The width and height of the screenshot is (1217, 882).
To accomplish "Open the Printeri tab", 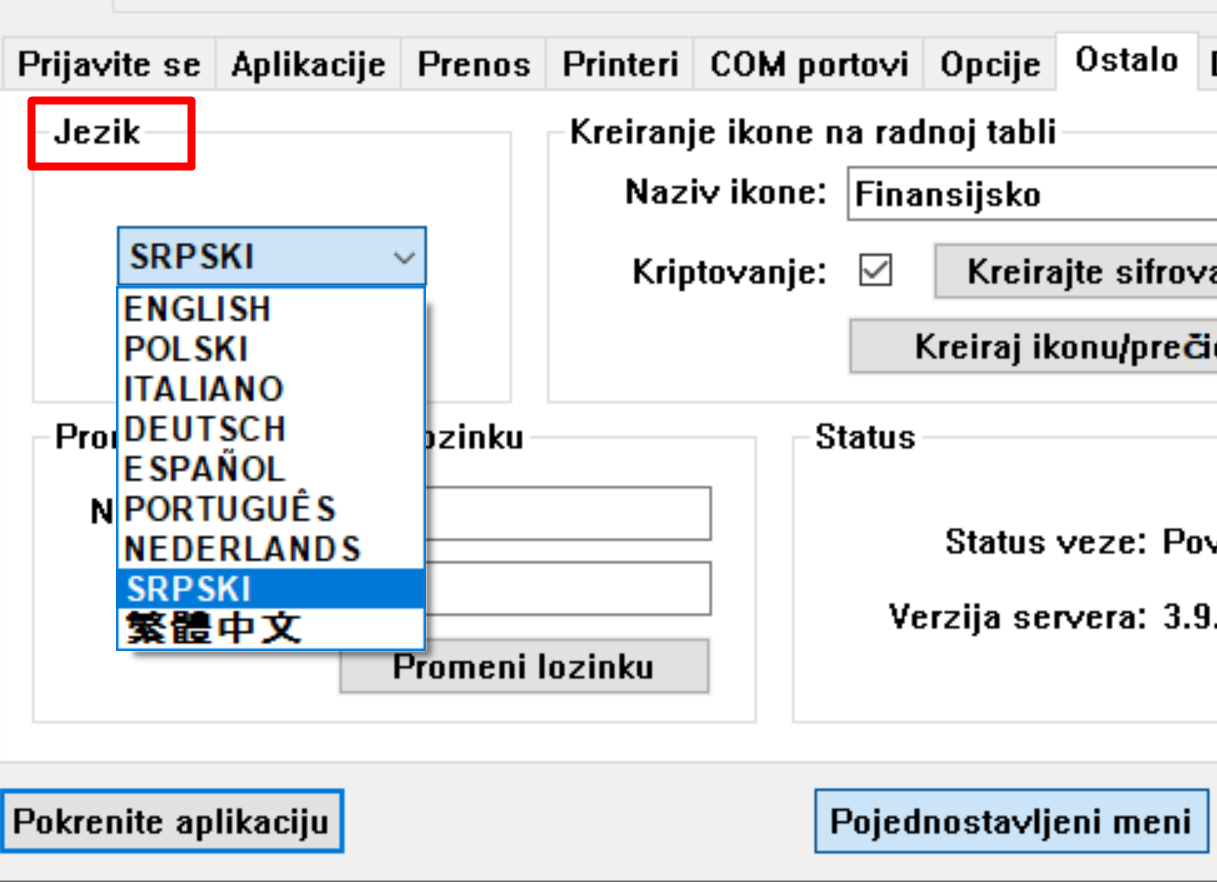I will coord(620,65).
